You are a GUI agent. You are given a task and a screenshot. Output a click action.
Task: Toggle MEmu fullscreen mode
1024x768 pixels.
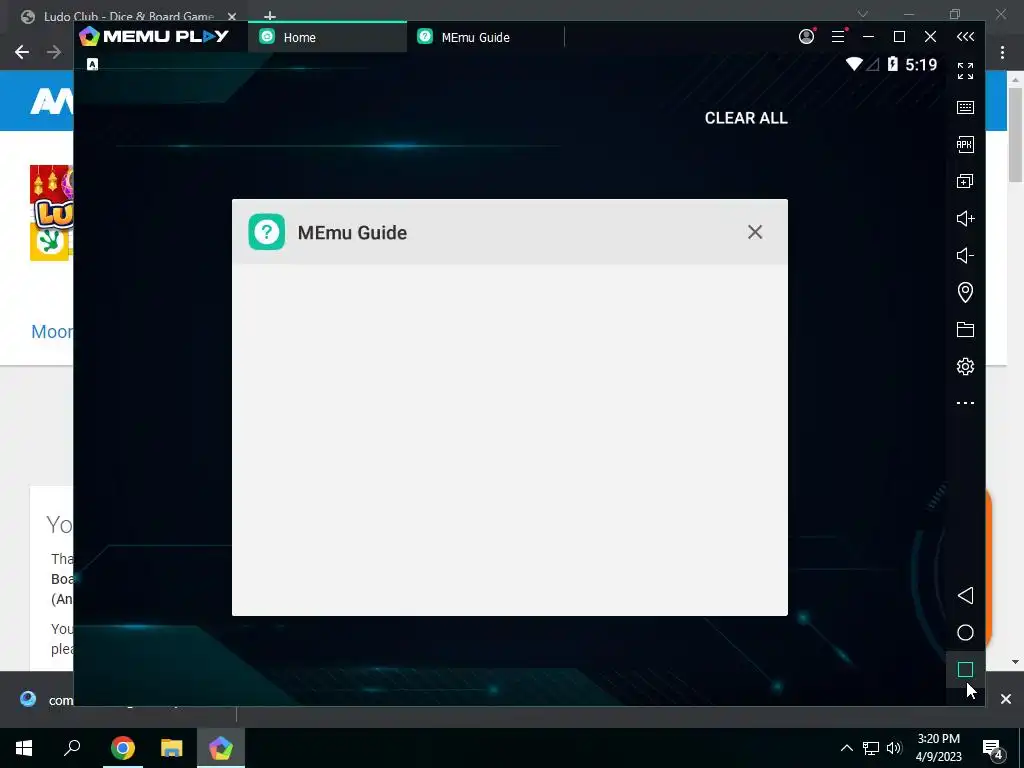(965, 71)
